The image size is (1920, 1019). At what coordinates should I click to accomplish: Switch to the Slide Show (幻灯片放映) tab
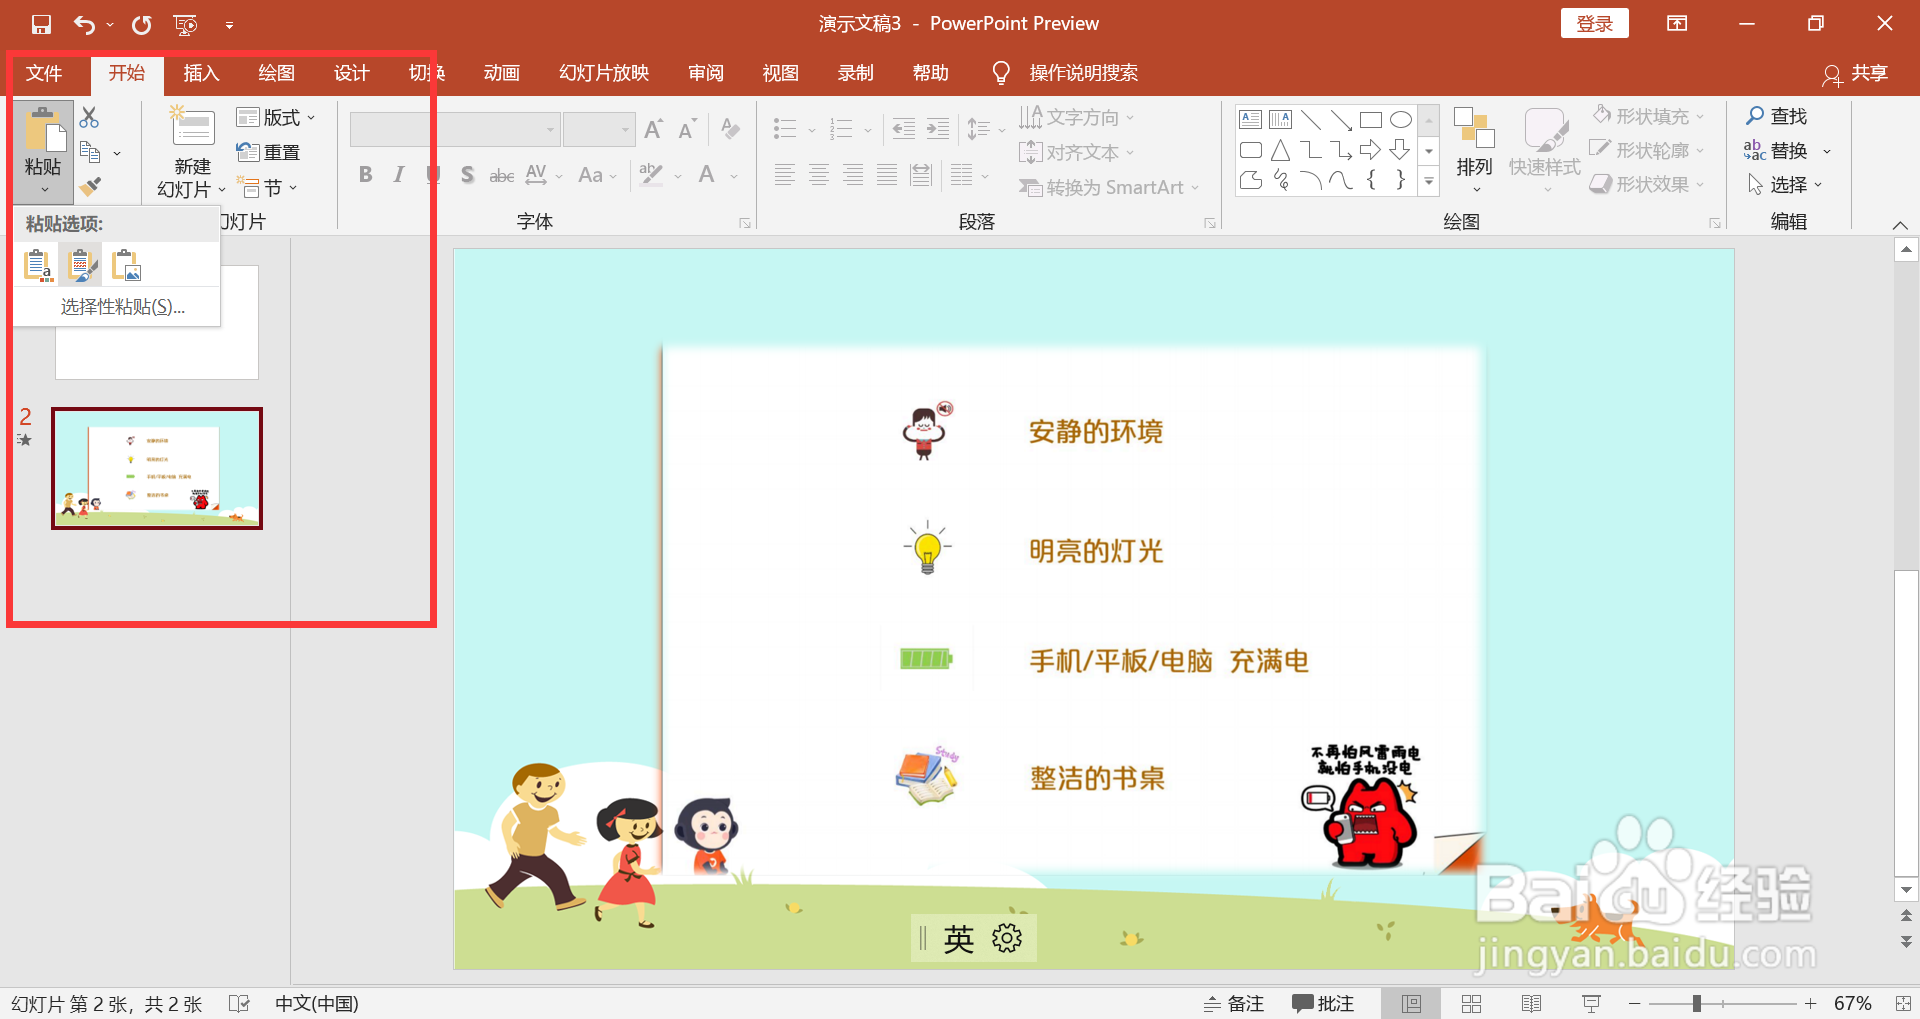click(604, 73)
